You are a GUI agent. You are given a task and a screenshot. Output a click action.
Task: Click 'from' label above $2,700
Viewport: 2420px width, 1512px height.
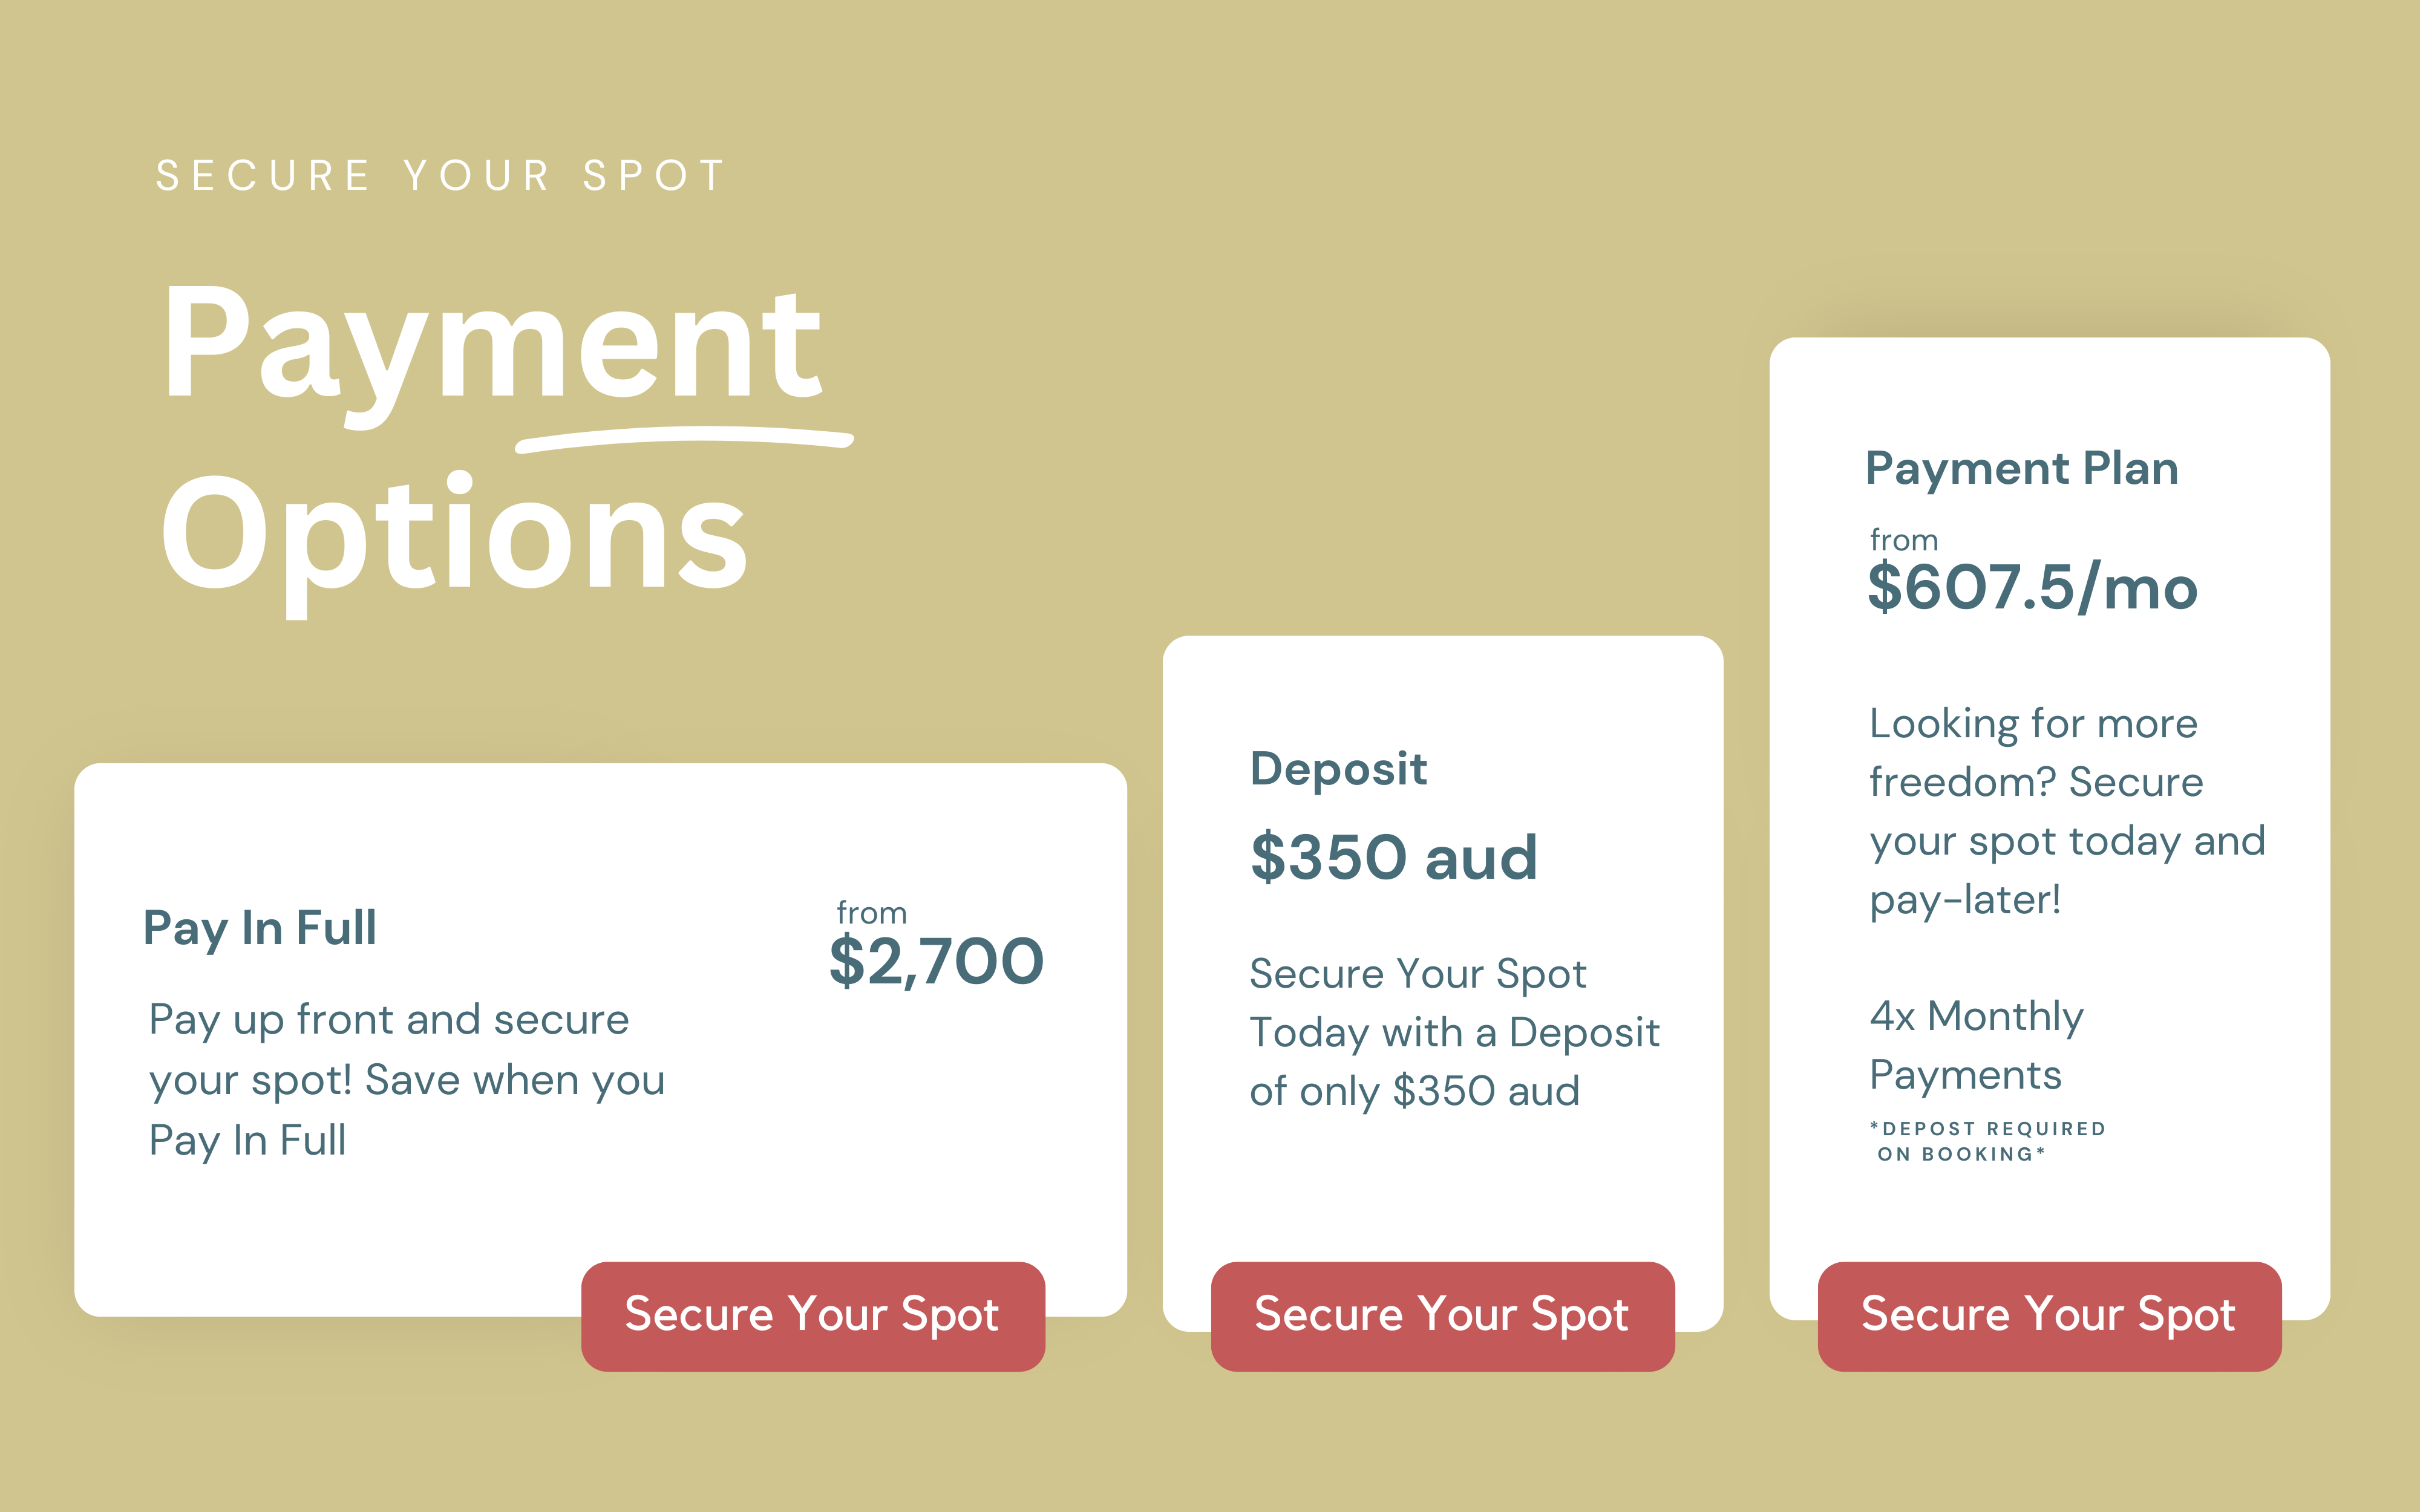871,913
